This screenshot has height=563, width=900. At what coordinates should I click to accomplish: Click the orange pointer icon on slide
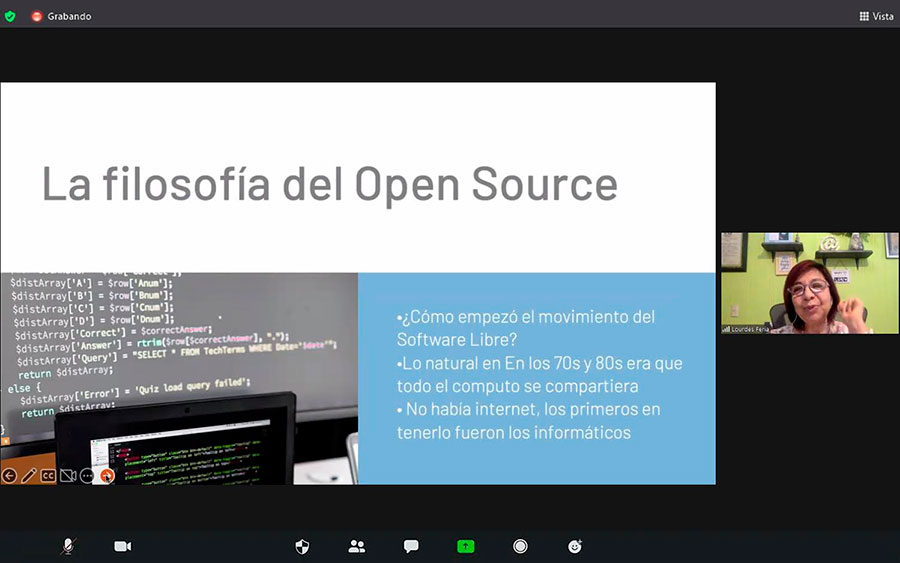(x=107, y=476)
